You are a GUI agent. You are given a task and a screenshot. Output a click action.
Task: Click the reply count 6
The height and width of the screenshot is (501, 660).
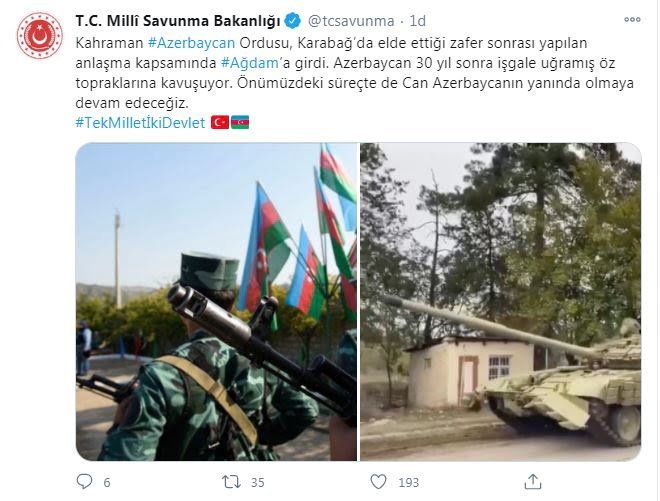[x=107, y=482]
